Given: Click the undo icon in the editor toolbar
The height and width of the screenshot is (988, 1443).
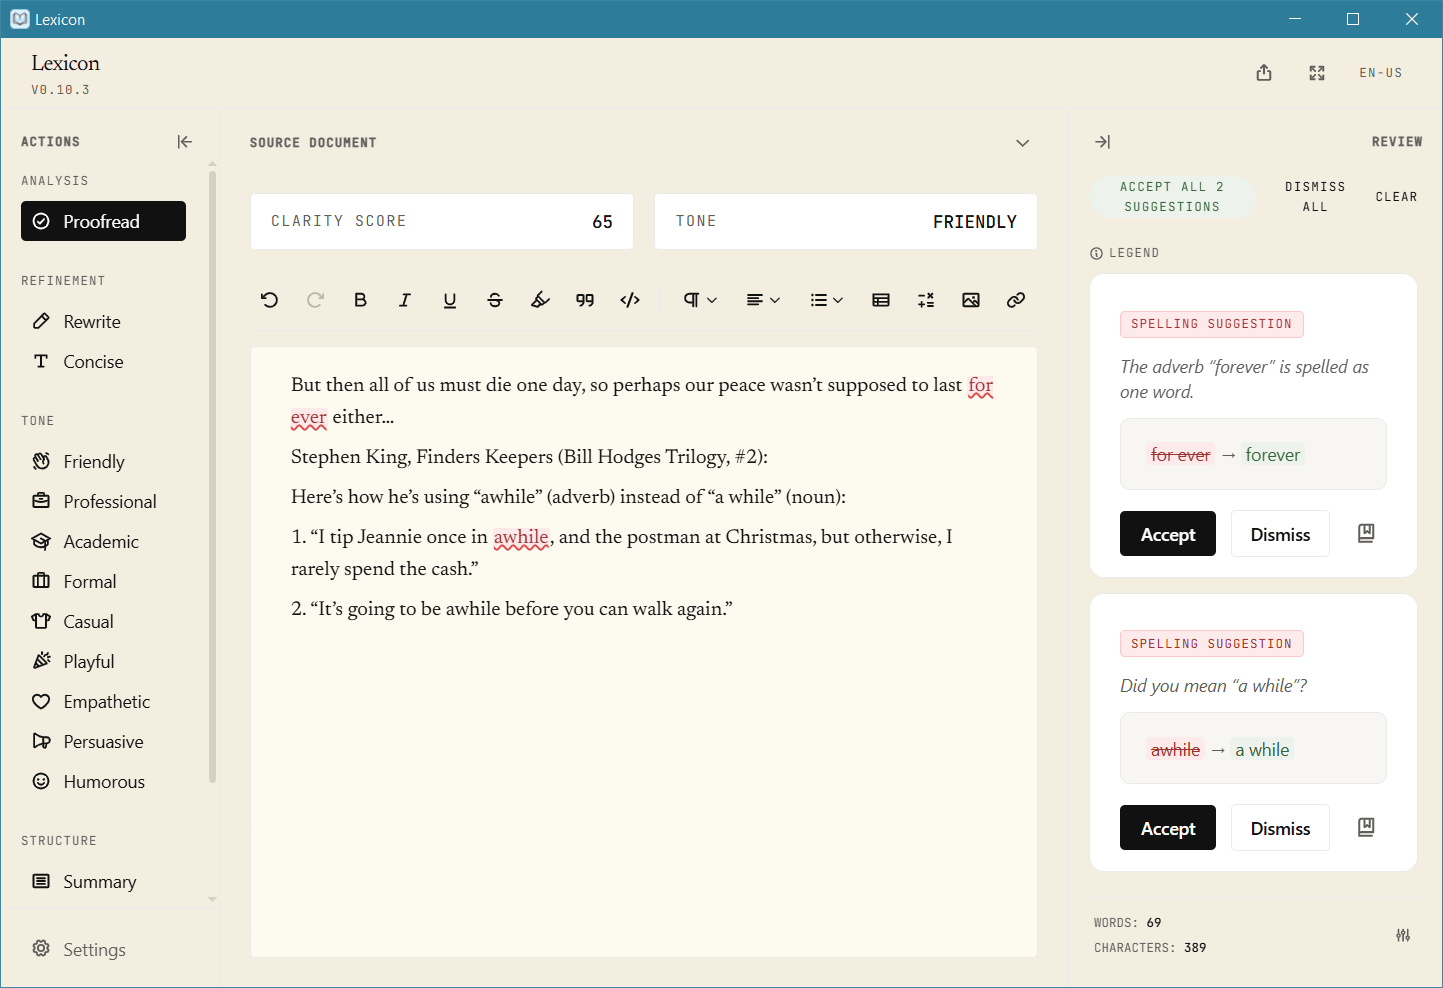Looking at the screenshot, I should (x=269, y=300).
